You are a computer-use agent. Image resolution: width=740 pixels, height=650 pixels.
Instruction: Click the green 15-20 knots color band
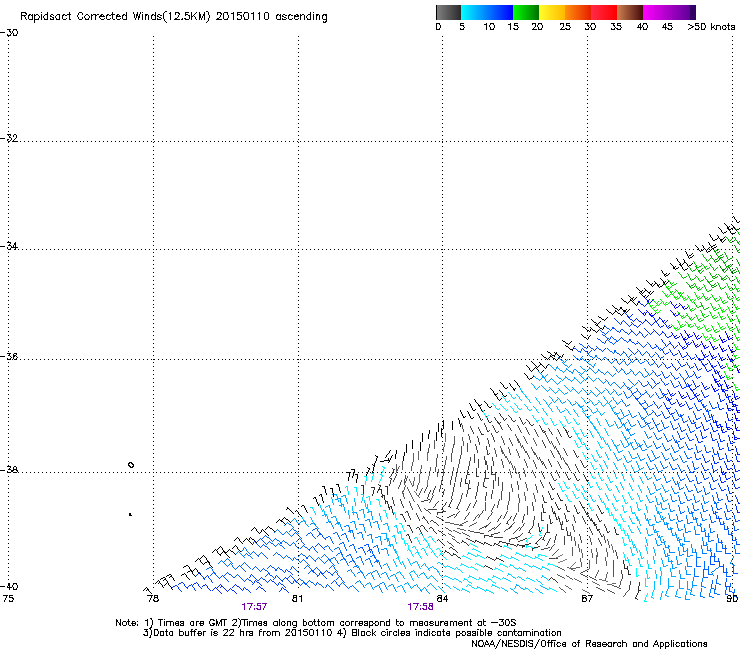[525, 12]
